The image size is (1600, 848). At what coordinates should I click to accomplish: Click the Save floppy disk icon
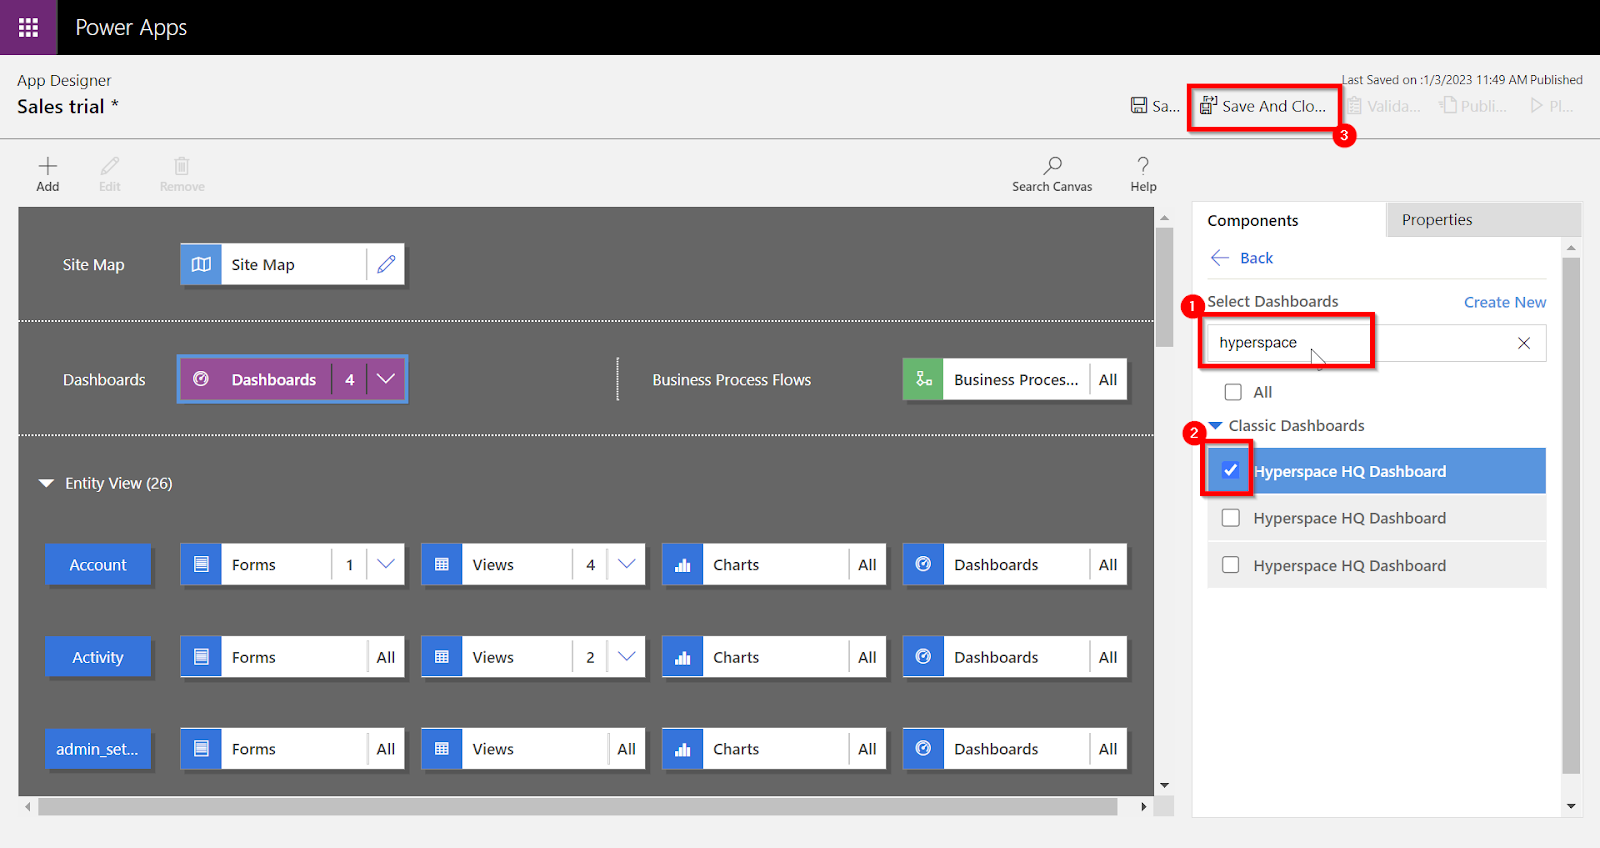(1139, 105)
